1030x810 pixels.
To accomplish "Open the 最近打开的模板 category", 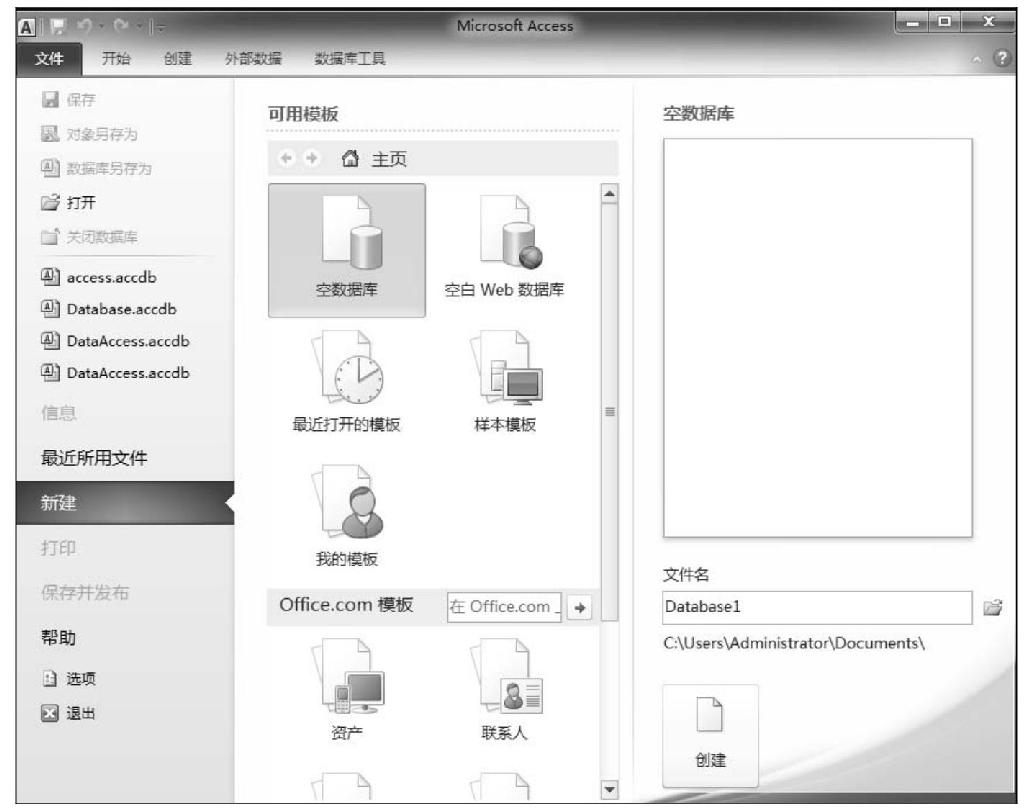I will click(347, 382).
